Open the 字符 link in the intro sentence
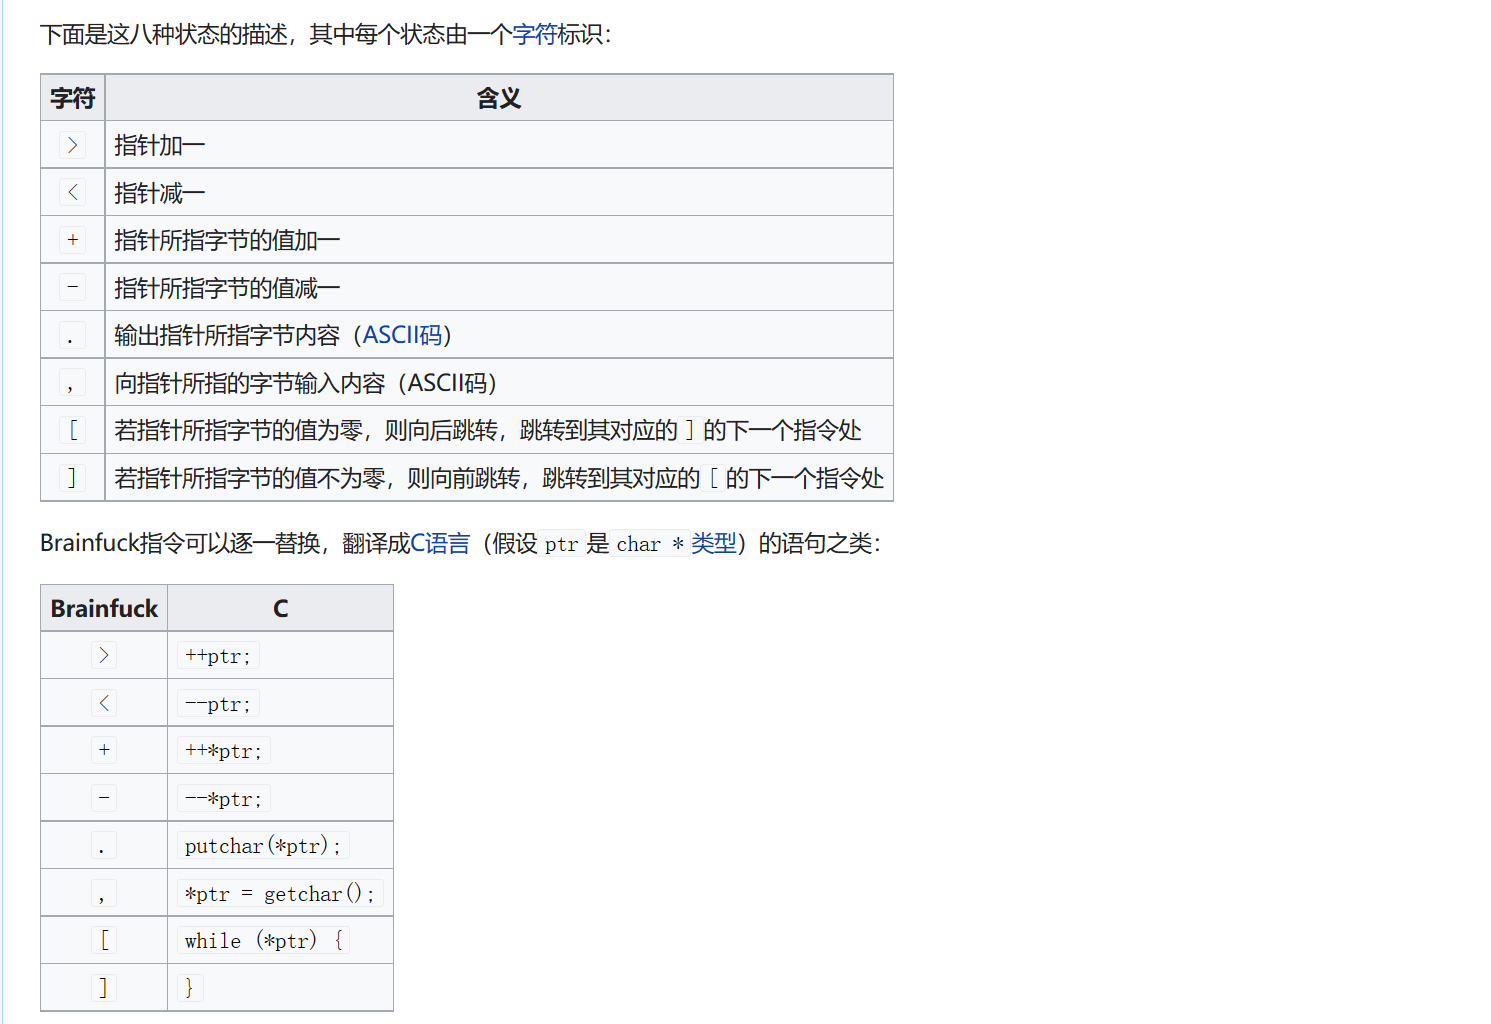Image resolution: width=1491 pixels, height=1024 pixels. click(534, 35)
